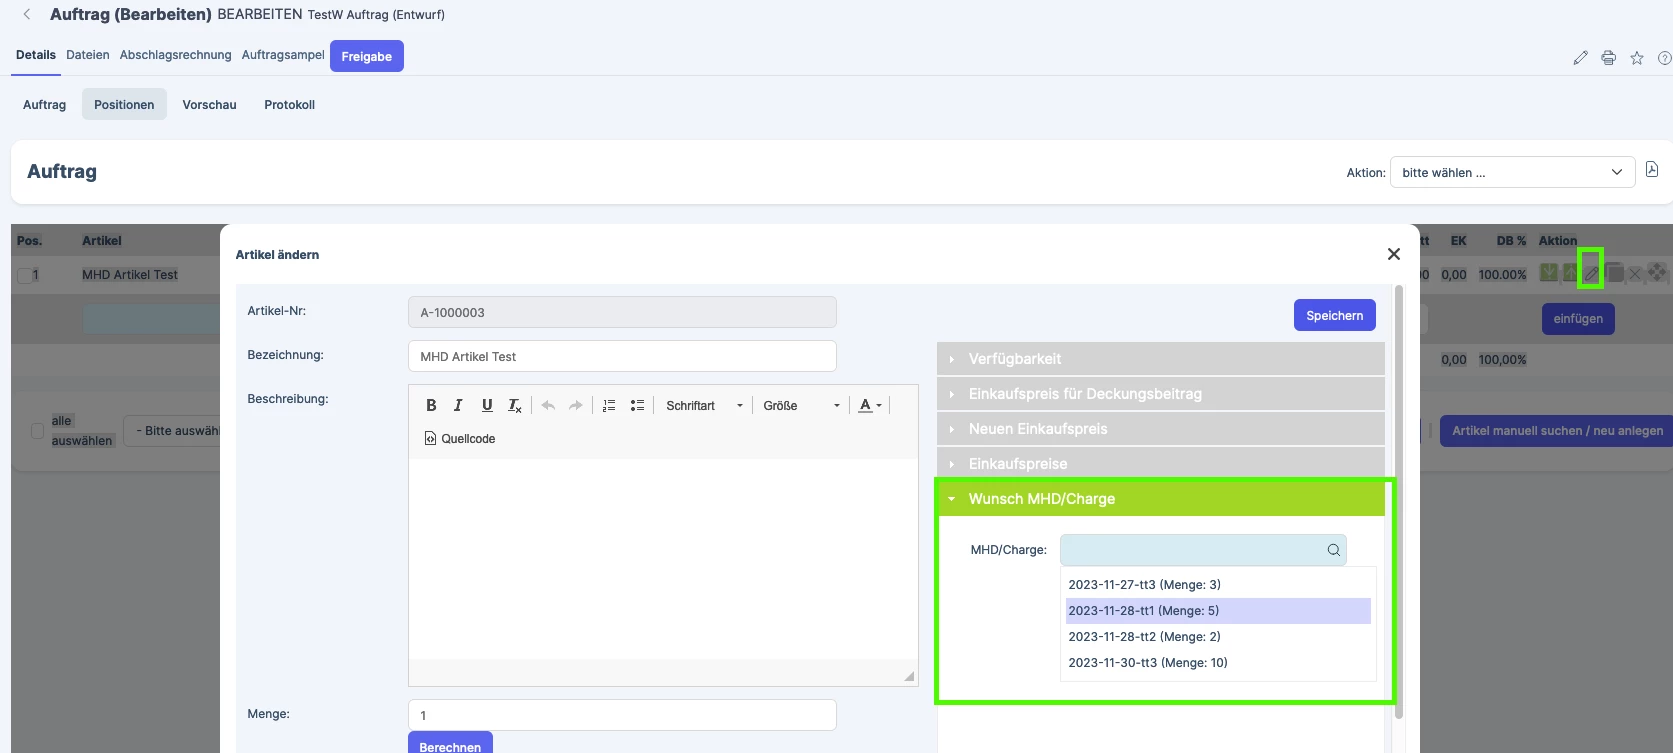Open the Aktion 'bitte wählen ...' dropdown

[x=1512, y=172]
